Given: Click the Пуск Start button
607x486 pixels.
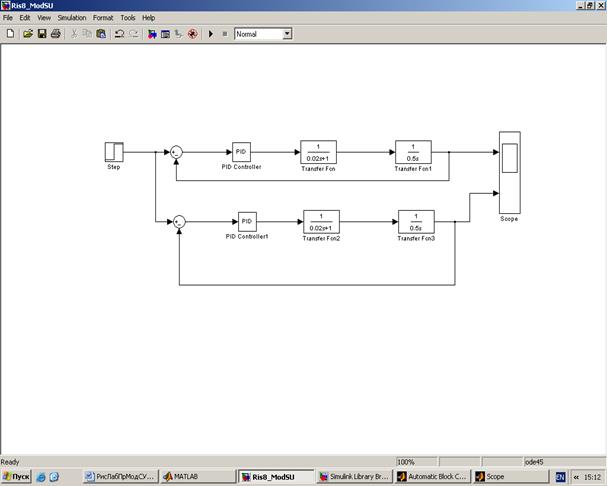Looking at the screenshot, I should click(x=16, y=477).
